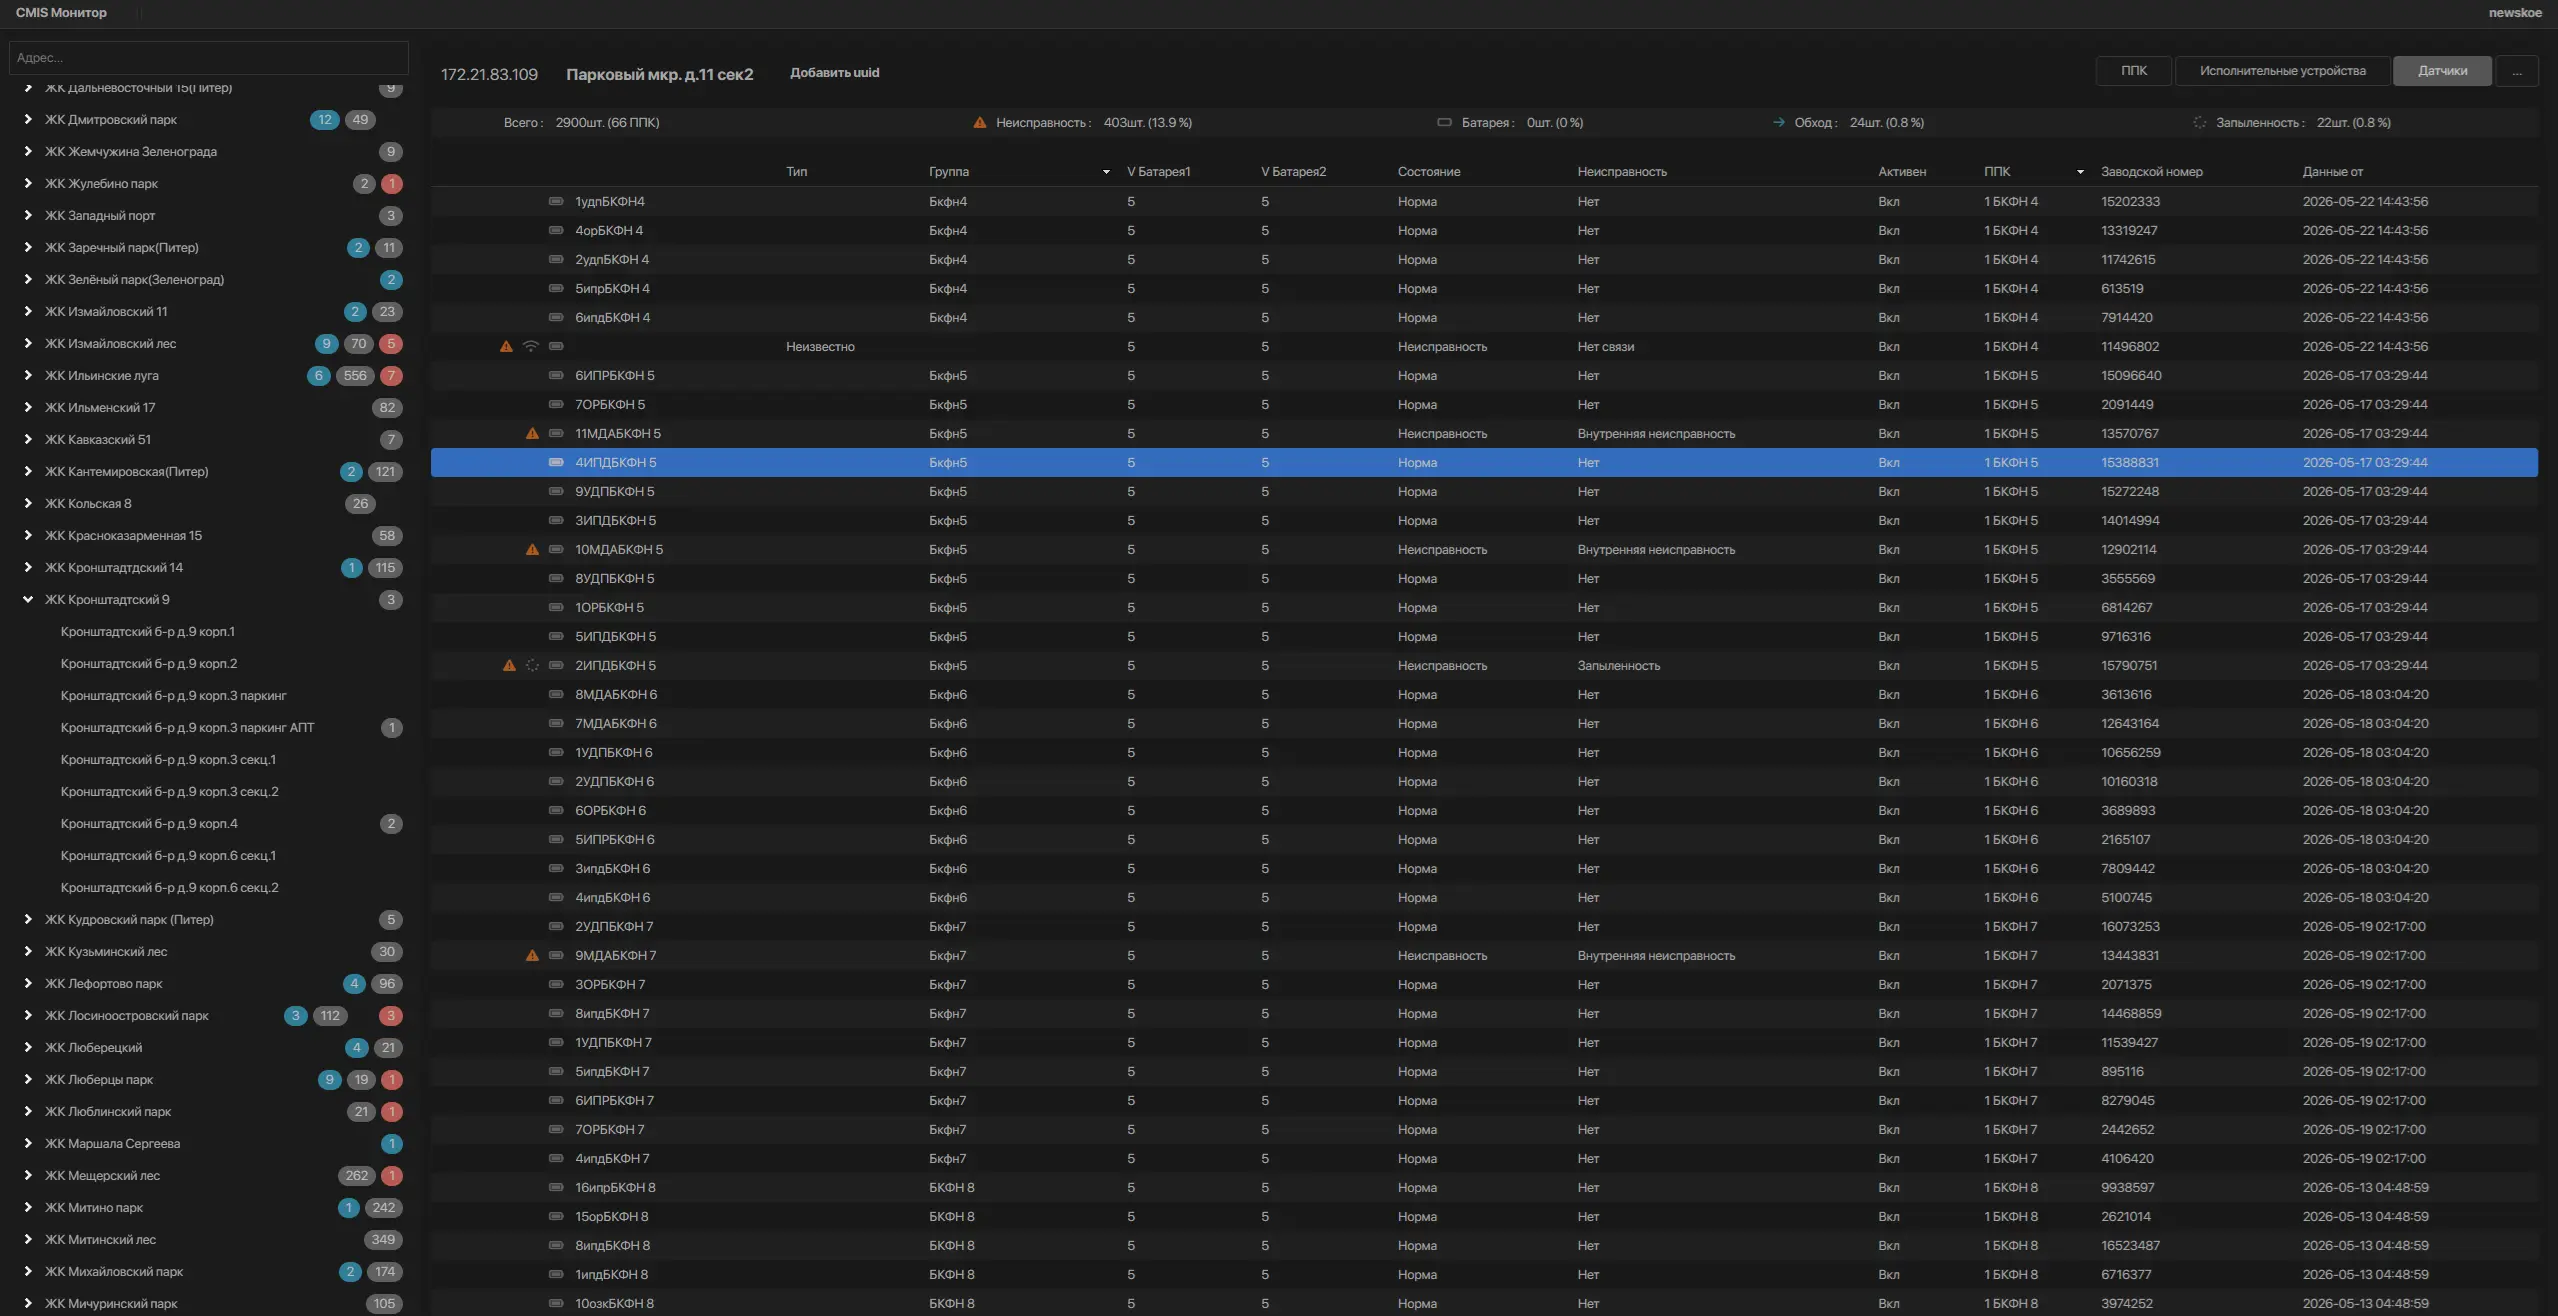Image resolution: width=2558 pixels, height=1316 pixels.
Task: Sort by Состояние column header
Action: pyautogui.click(x=1428, y=172)
